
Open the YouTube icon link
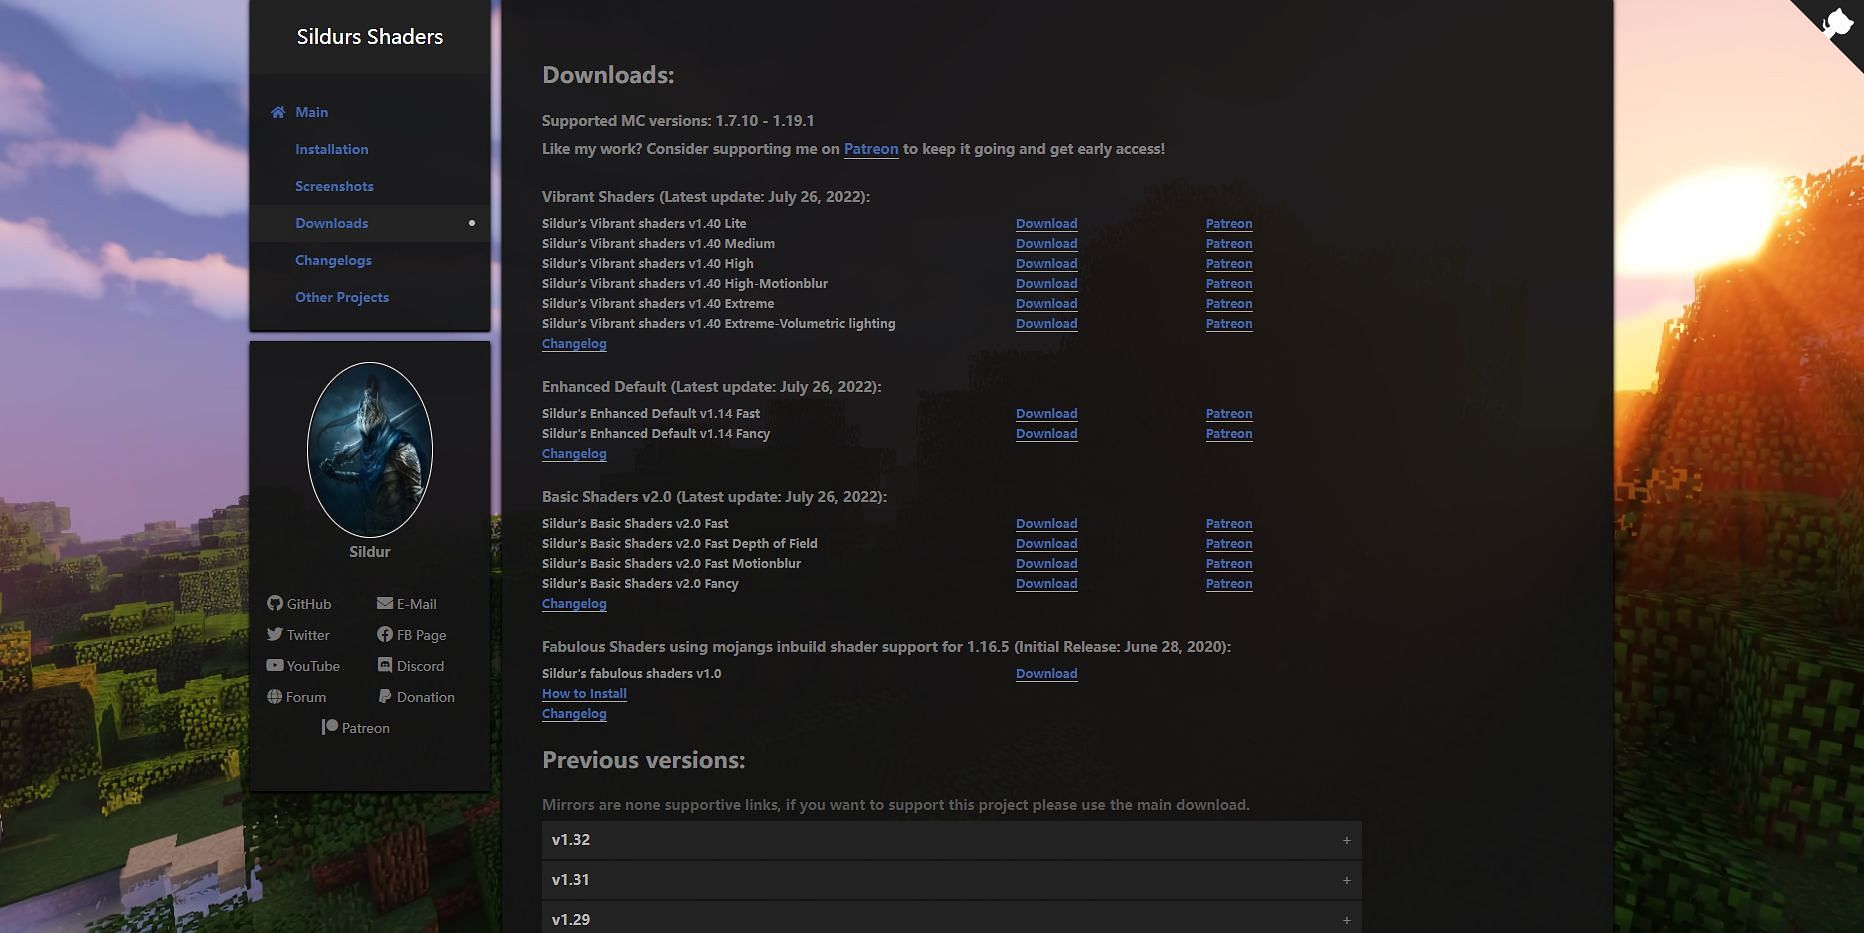pos(275,665)
